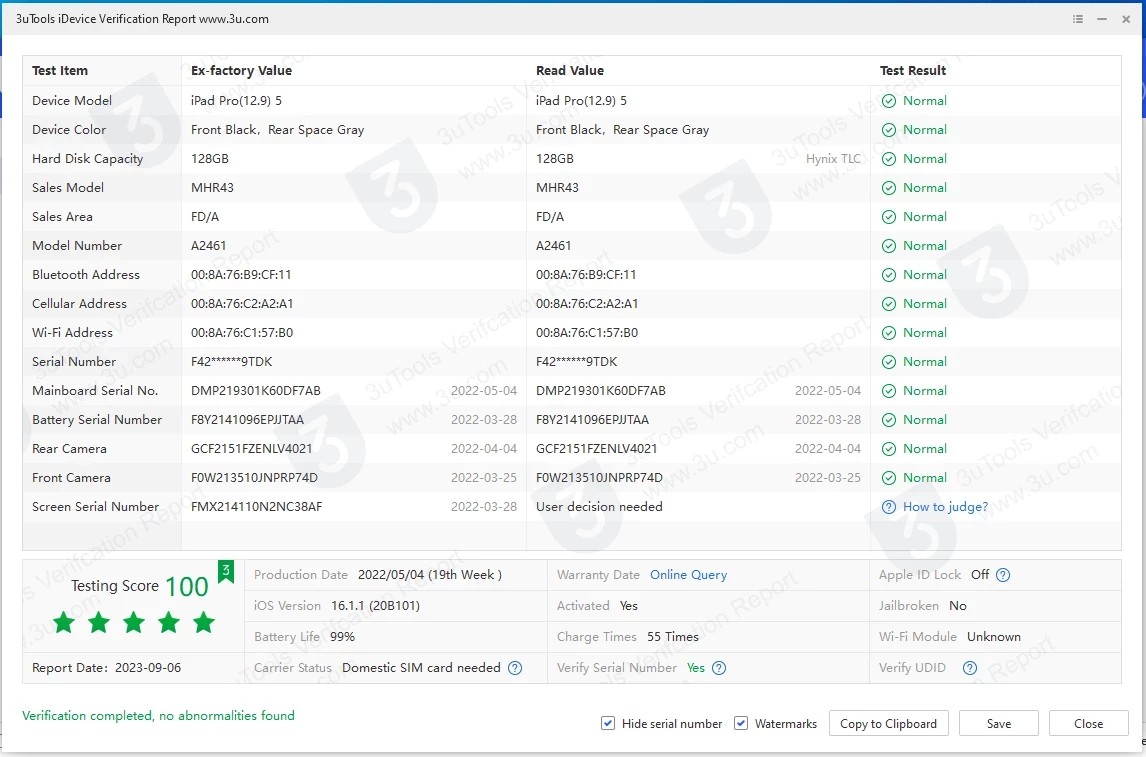Screen dimensions: 1146x757
Task: Select the Screen Serial Number row label
Action: click(96, 507)
